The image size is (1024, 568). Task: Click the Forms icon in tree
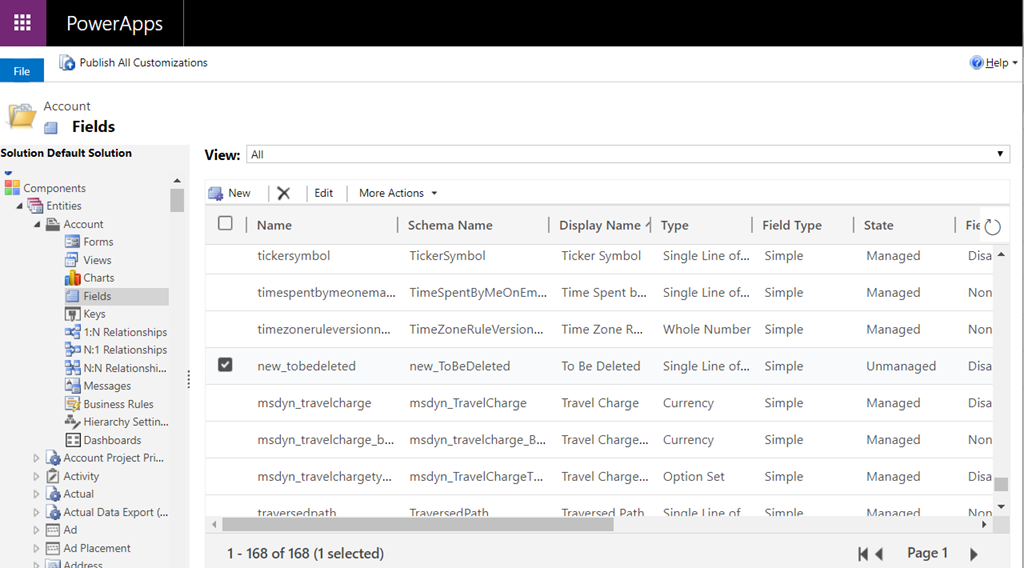coord(72,242)
